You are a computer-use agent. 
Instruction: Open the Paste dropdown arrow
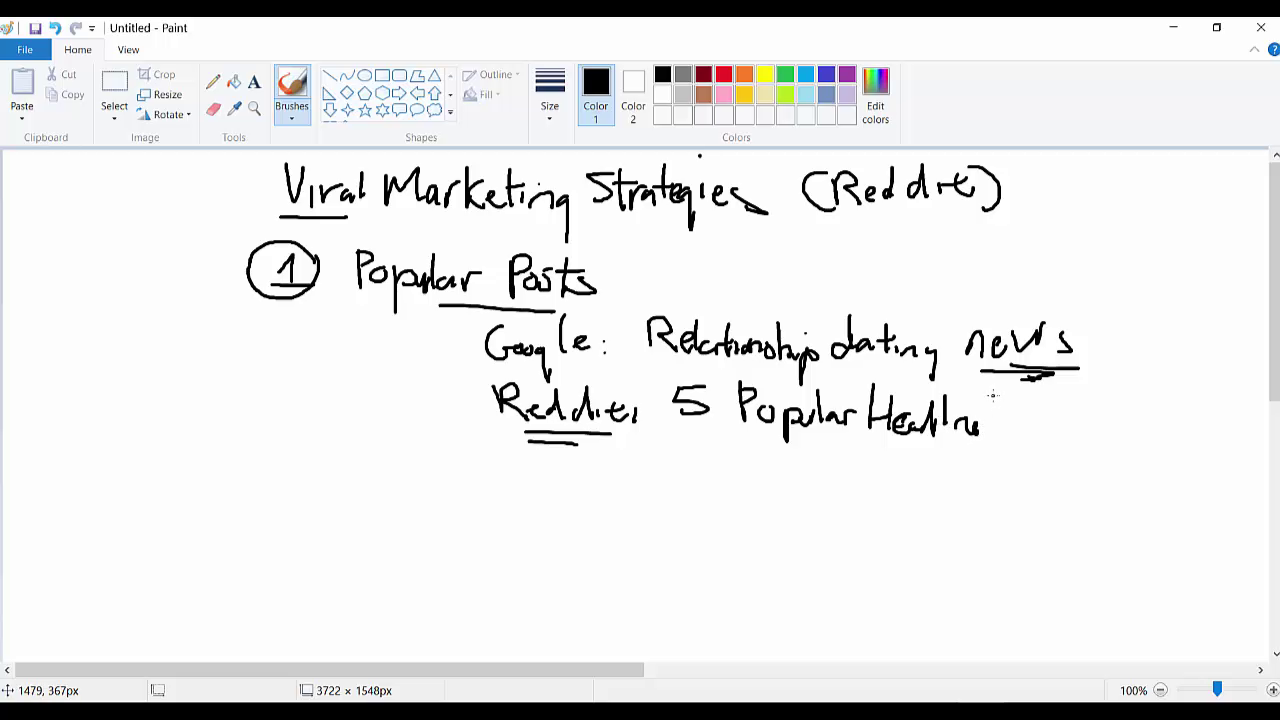pos(22,118)
